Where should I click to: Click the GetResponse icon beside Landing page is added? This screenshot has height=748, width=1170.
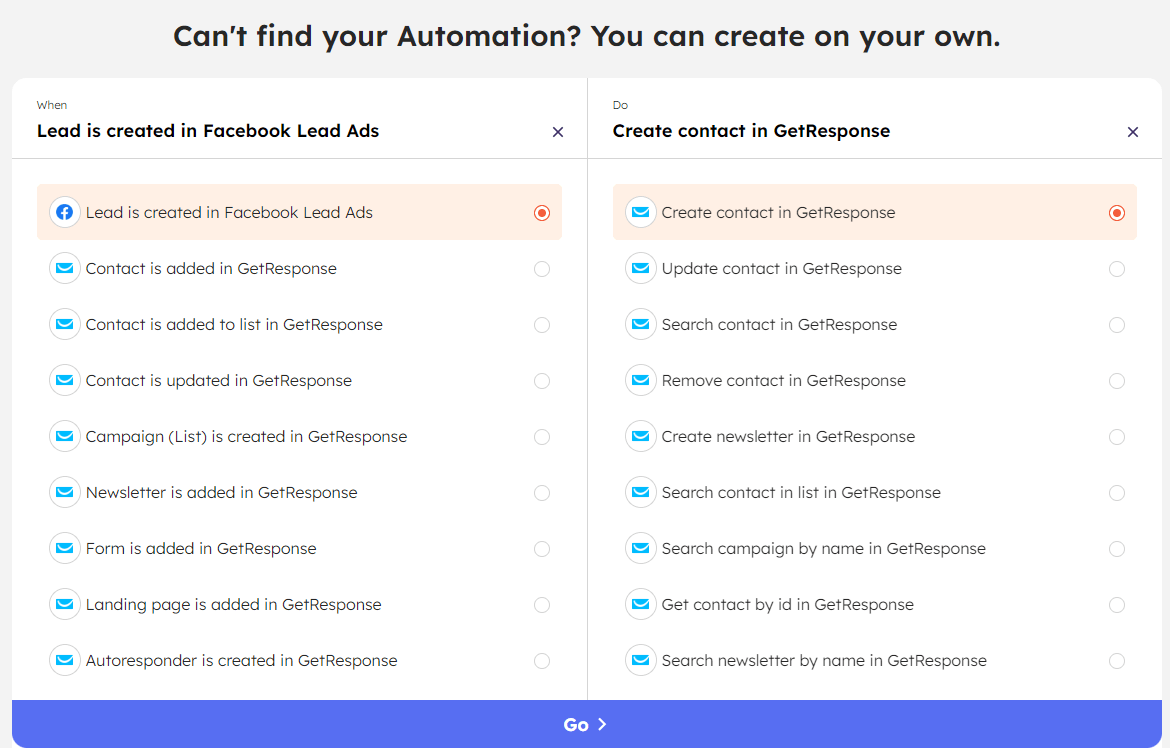(64, 604)
